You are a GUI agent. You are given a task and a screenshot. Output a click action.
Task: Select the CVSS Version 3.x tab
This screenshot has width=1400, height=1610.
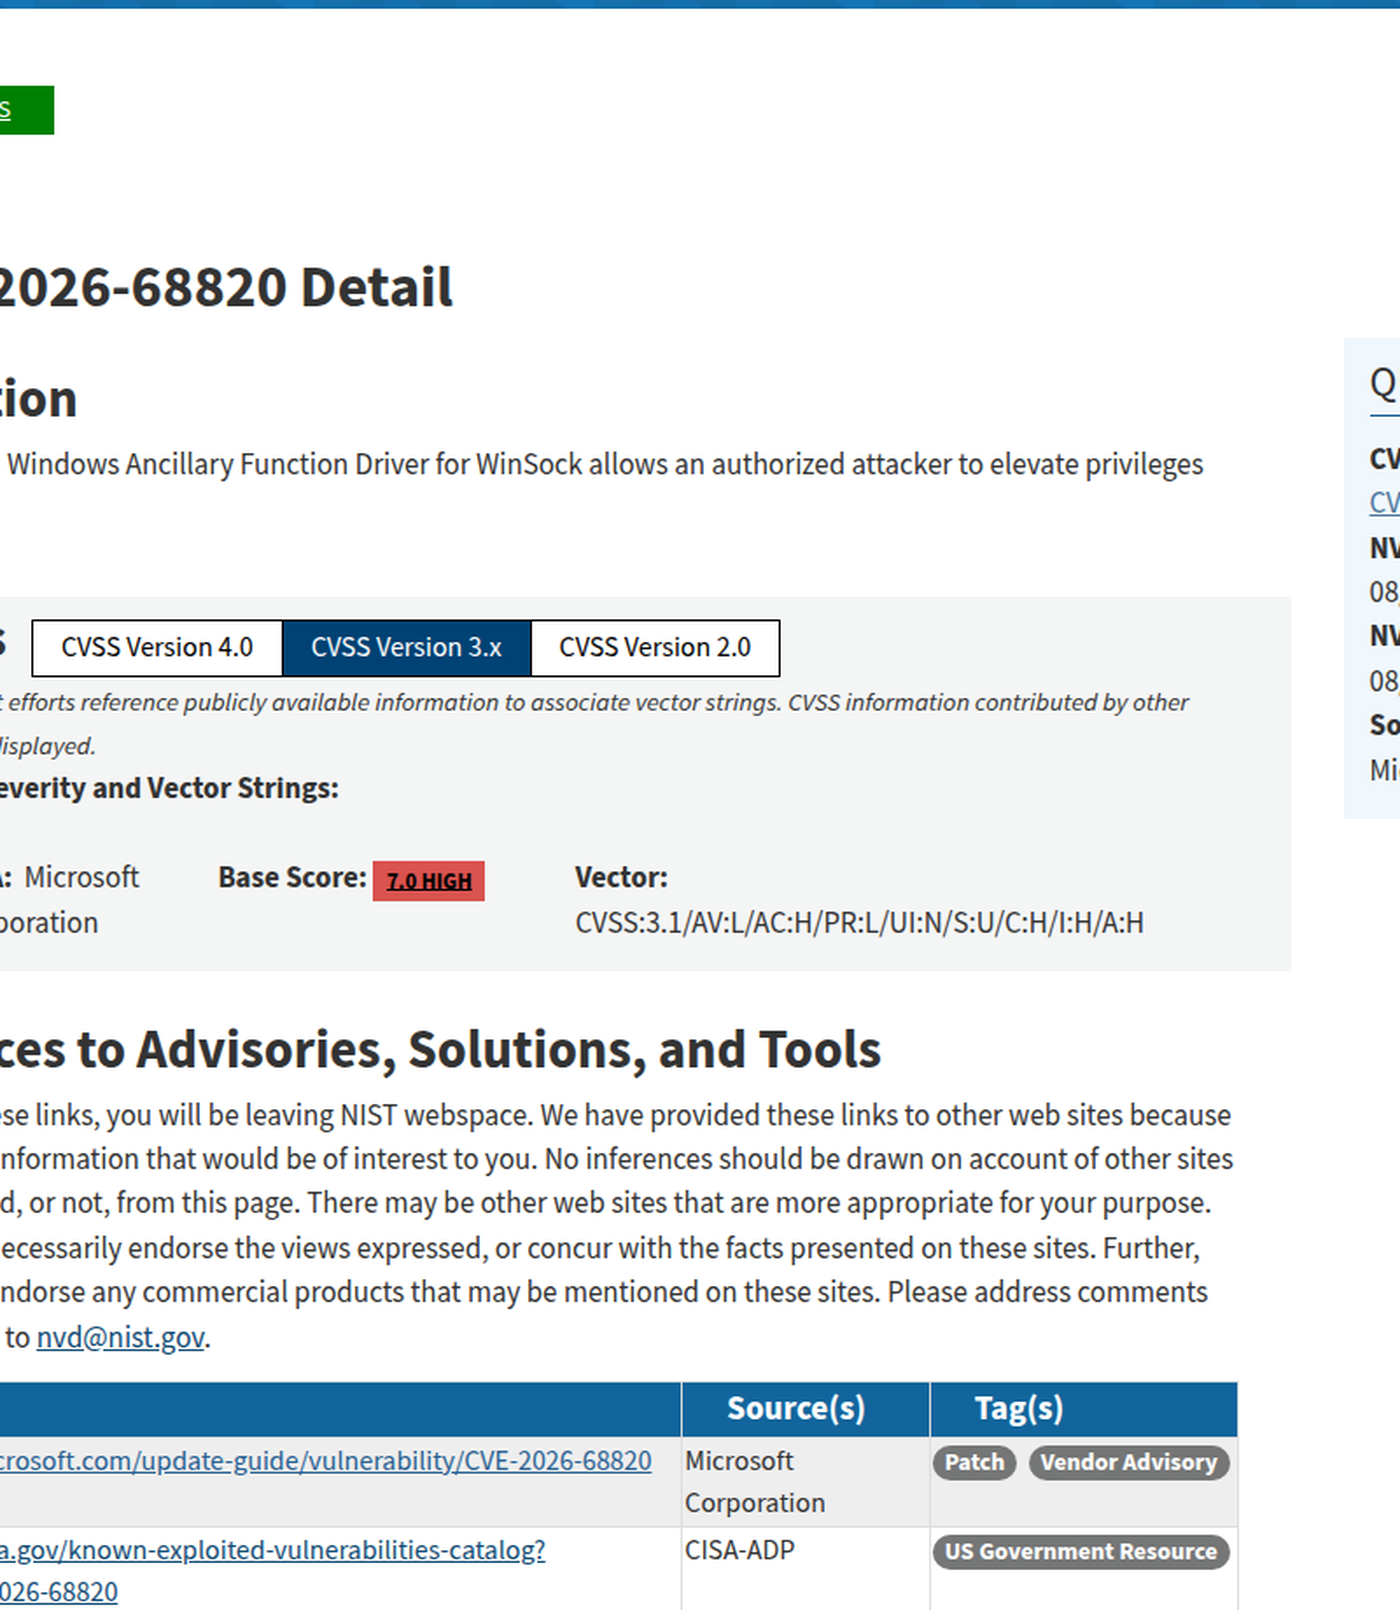click(407, 648)
